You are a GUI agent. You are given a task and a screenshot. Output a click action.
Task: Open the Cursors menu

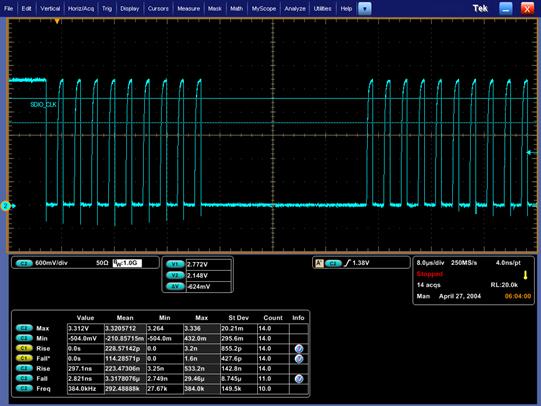[158, 8]
